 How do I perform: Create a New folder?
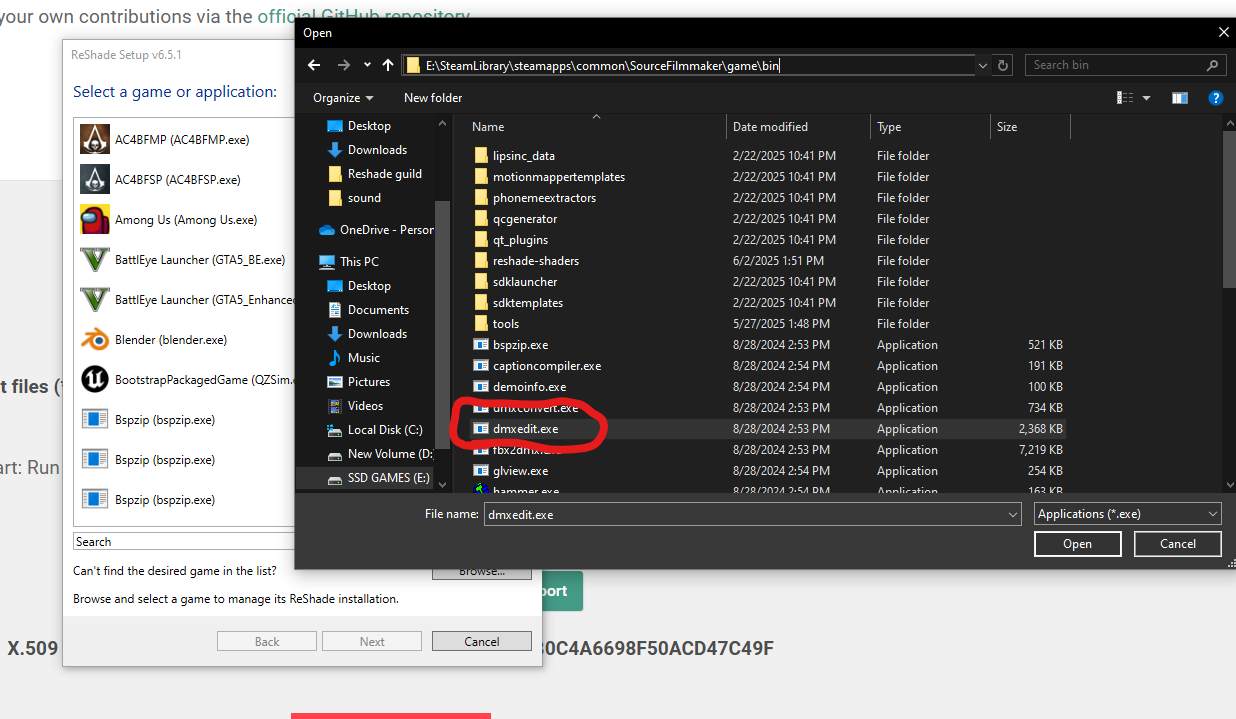tap(433, 98)
